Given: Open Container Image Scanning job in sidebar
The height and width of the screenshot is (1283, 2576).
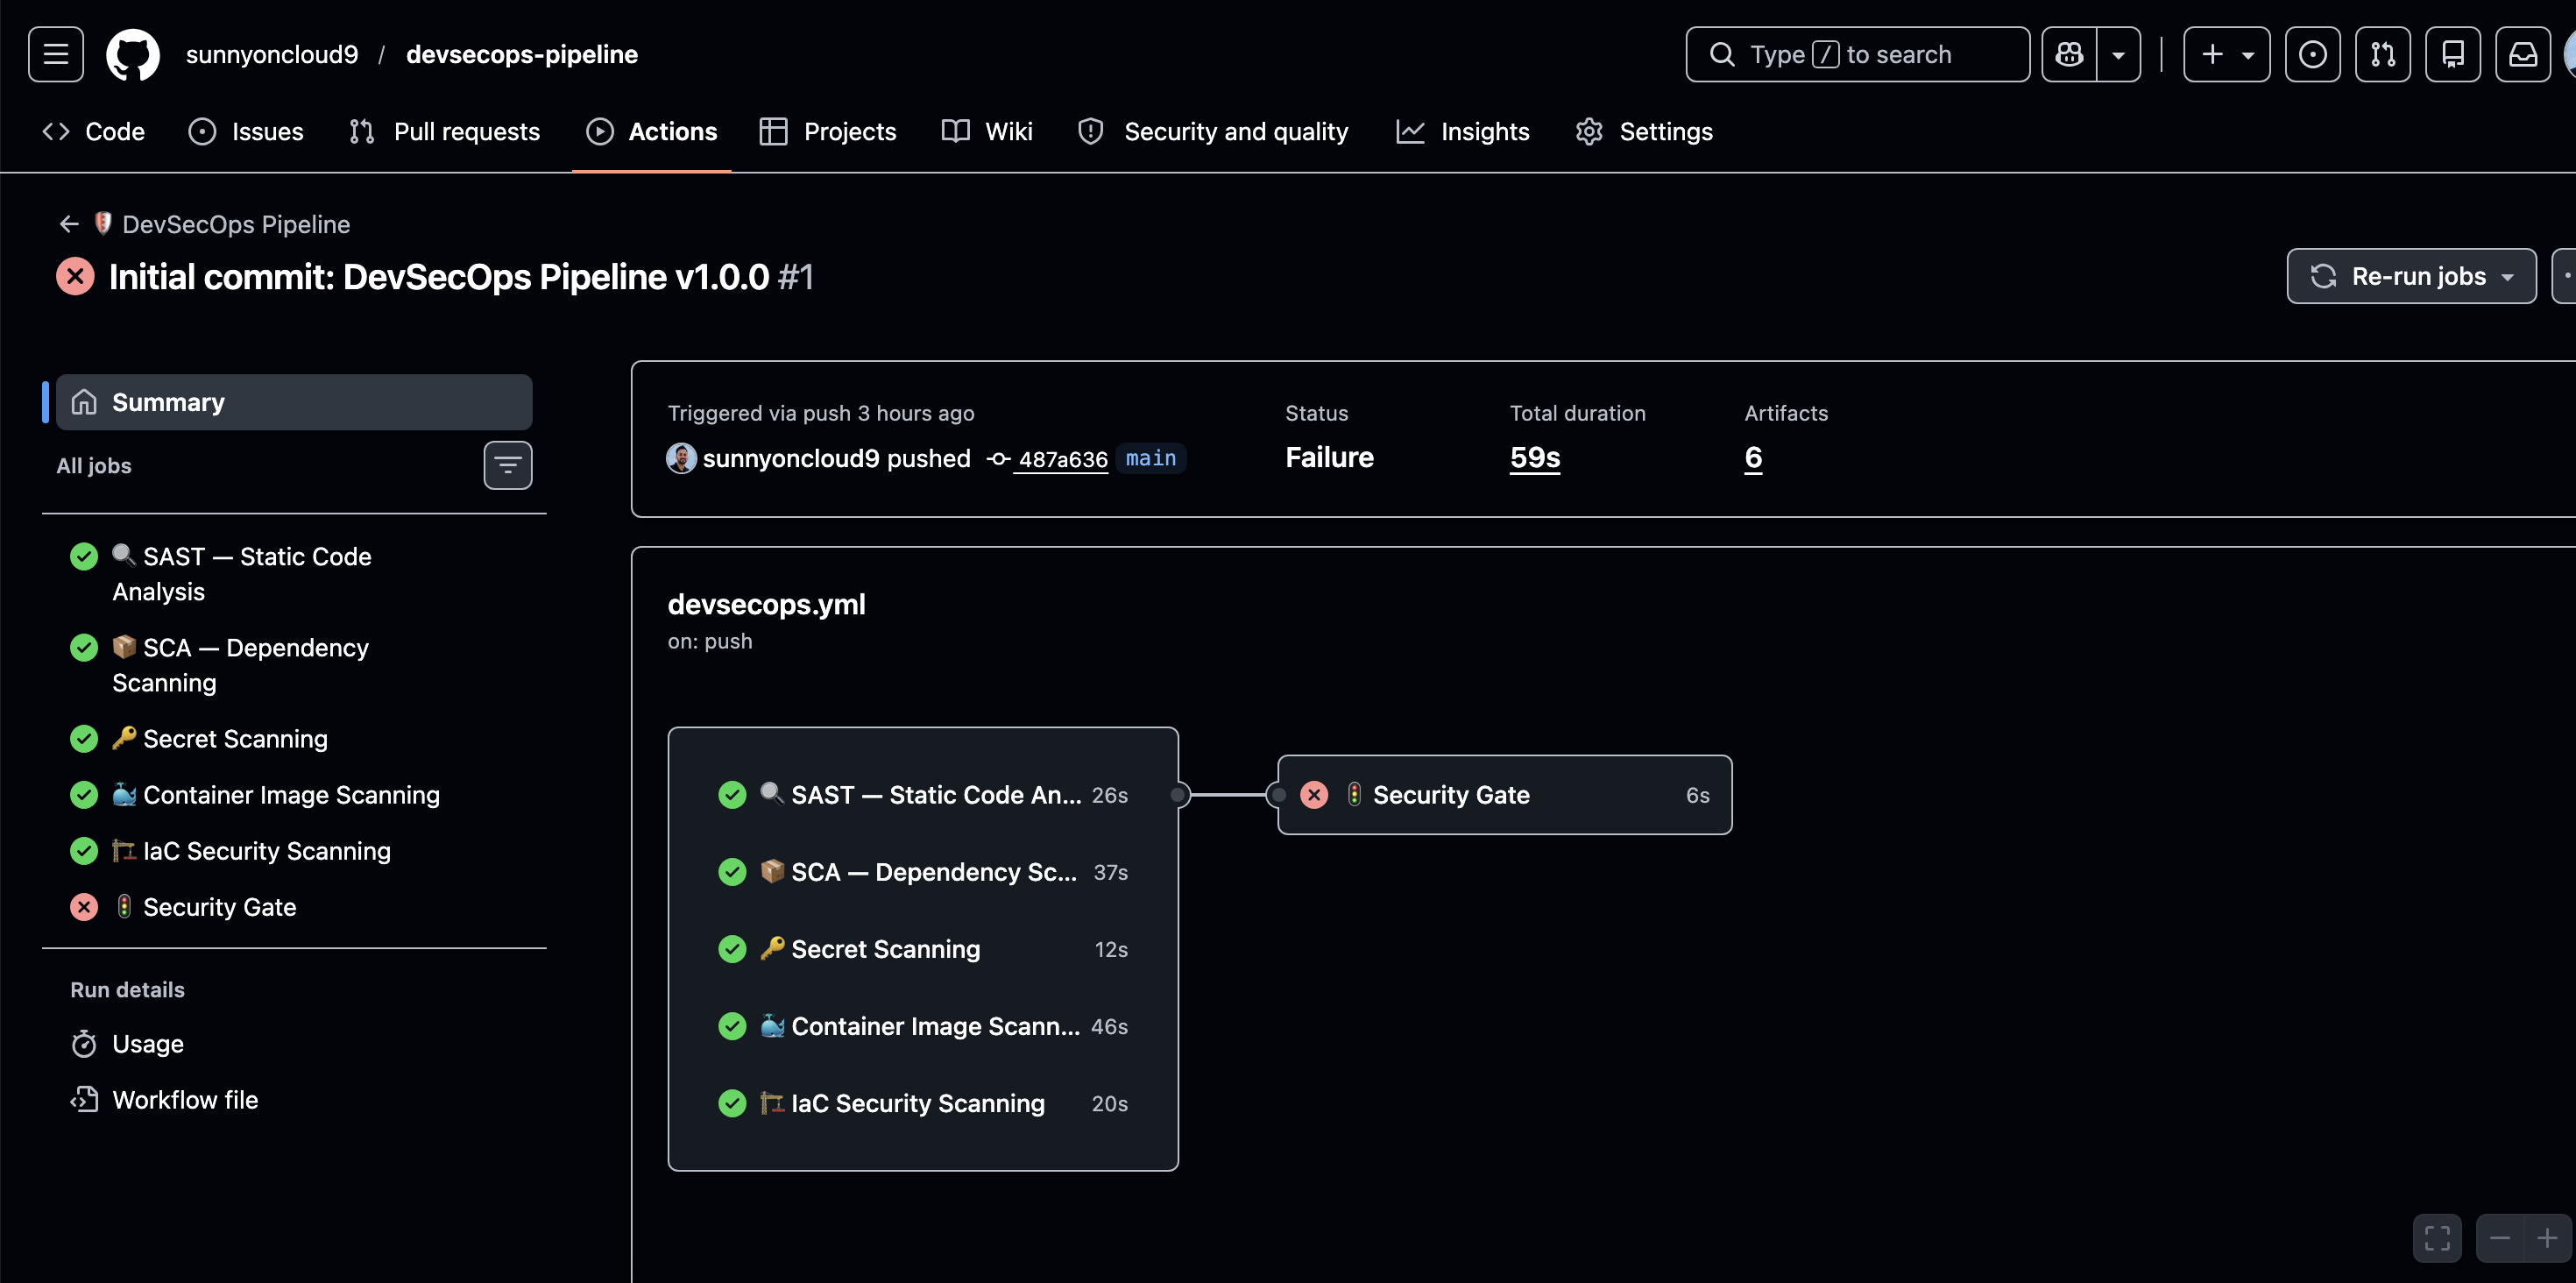Looking at the screenshot, I should 294,795.
